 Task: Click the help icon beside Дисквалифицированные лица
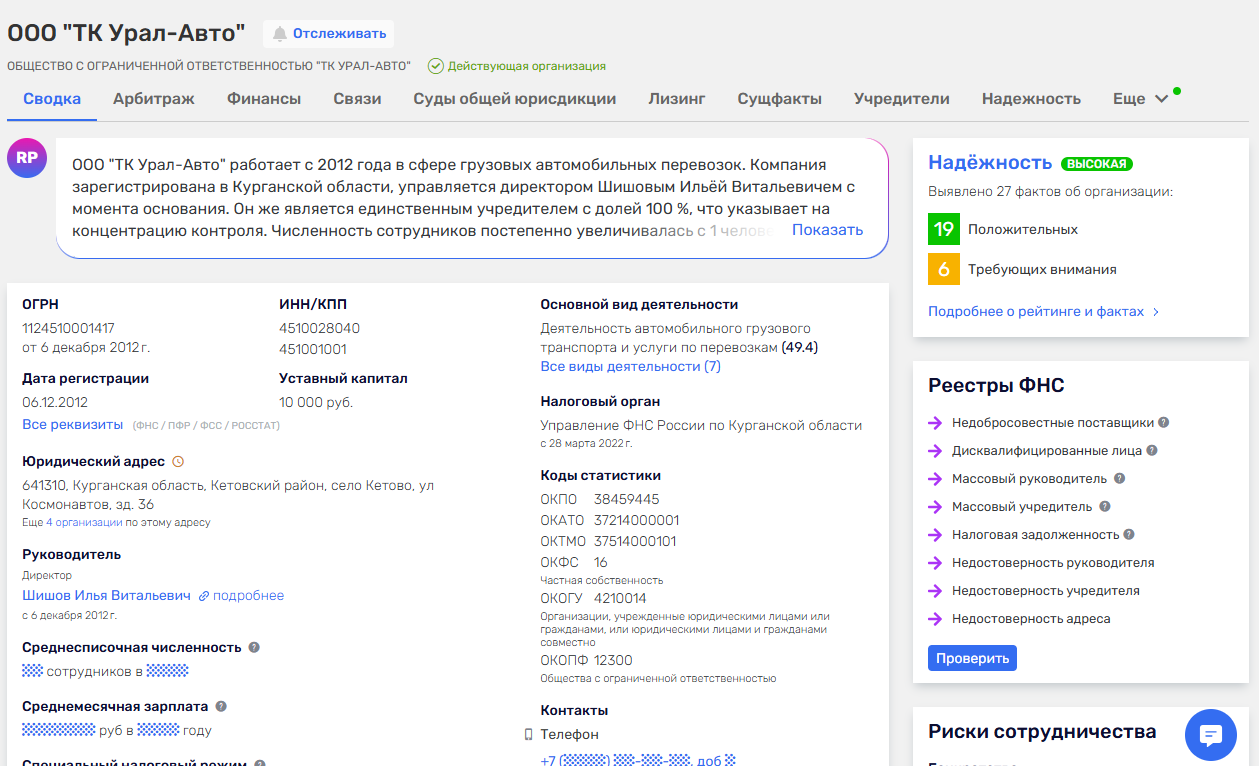(1152, 451)
